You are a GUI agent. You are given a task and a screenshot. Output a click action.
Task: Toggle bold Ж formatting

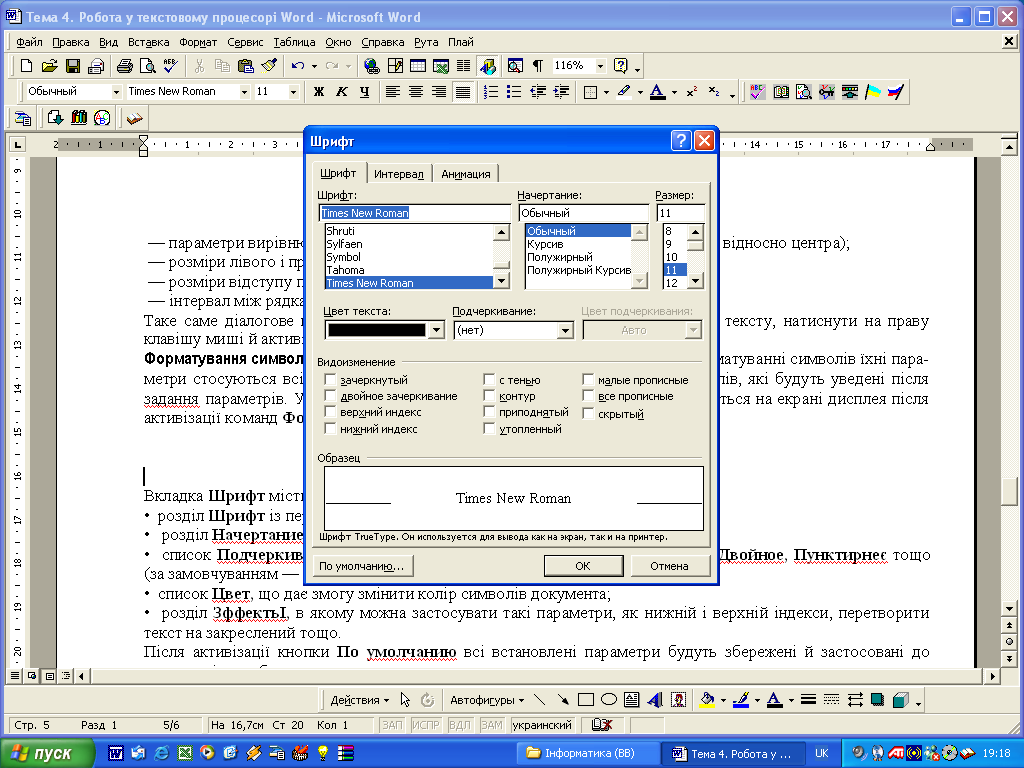pyautogui.click(x=319, y=92)
